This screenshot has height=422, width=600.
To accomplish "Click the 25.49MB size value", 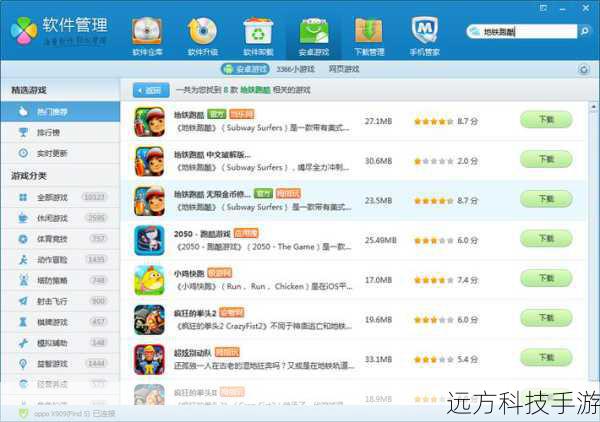I will click(380, 240).
